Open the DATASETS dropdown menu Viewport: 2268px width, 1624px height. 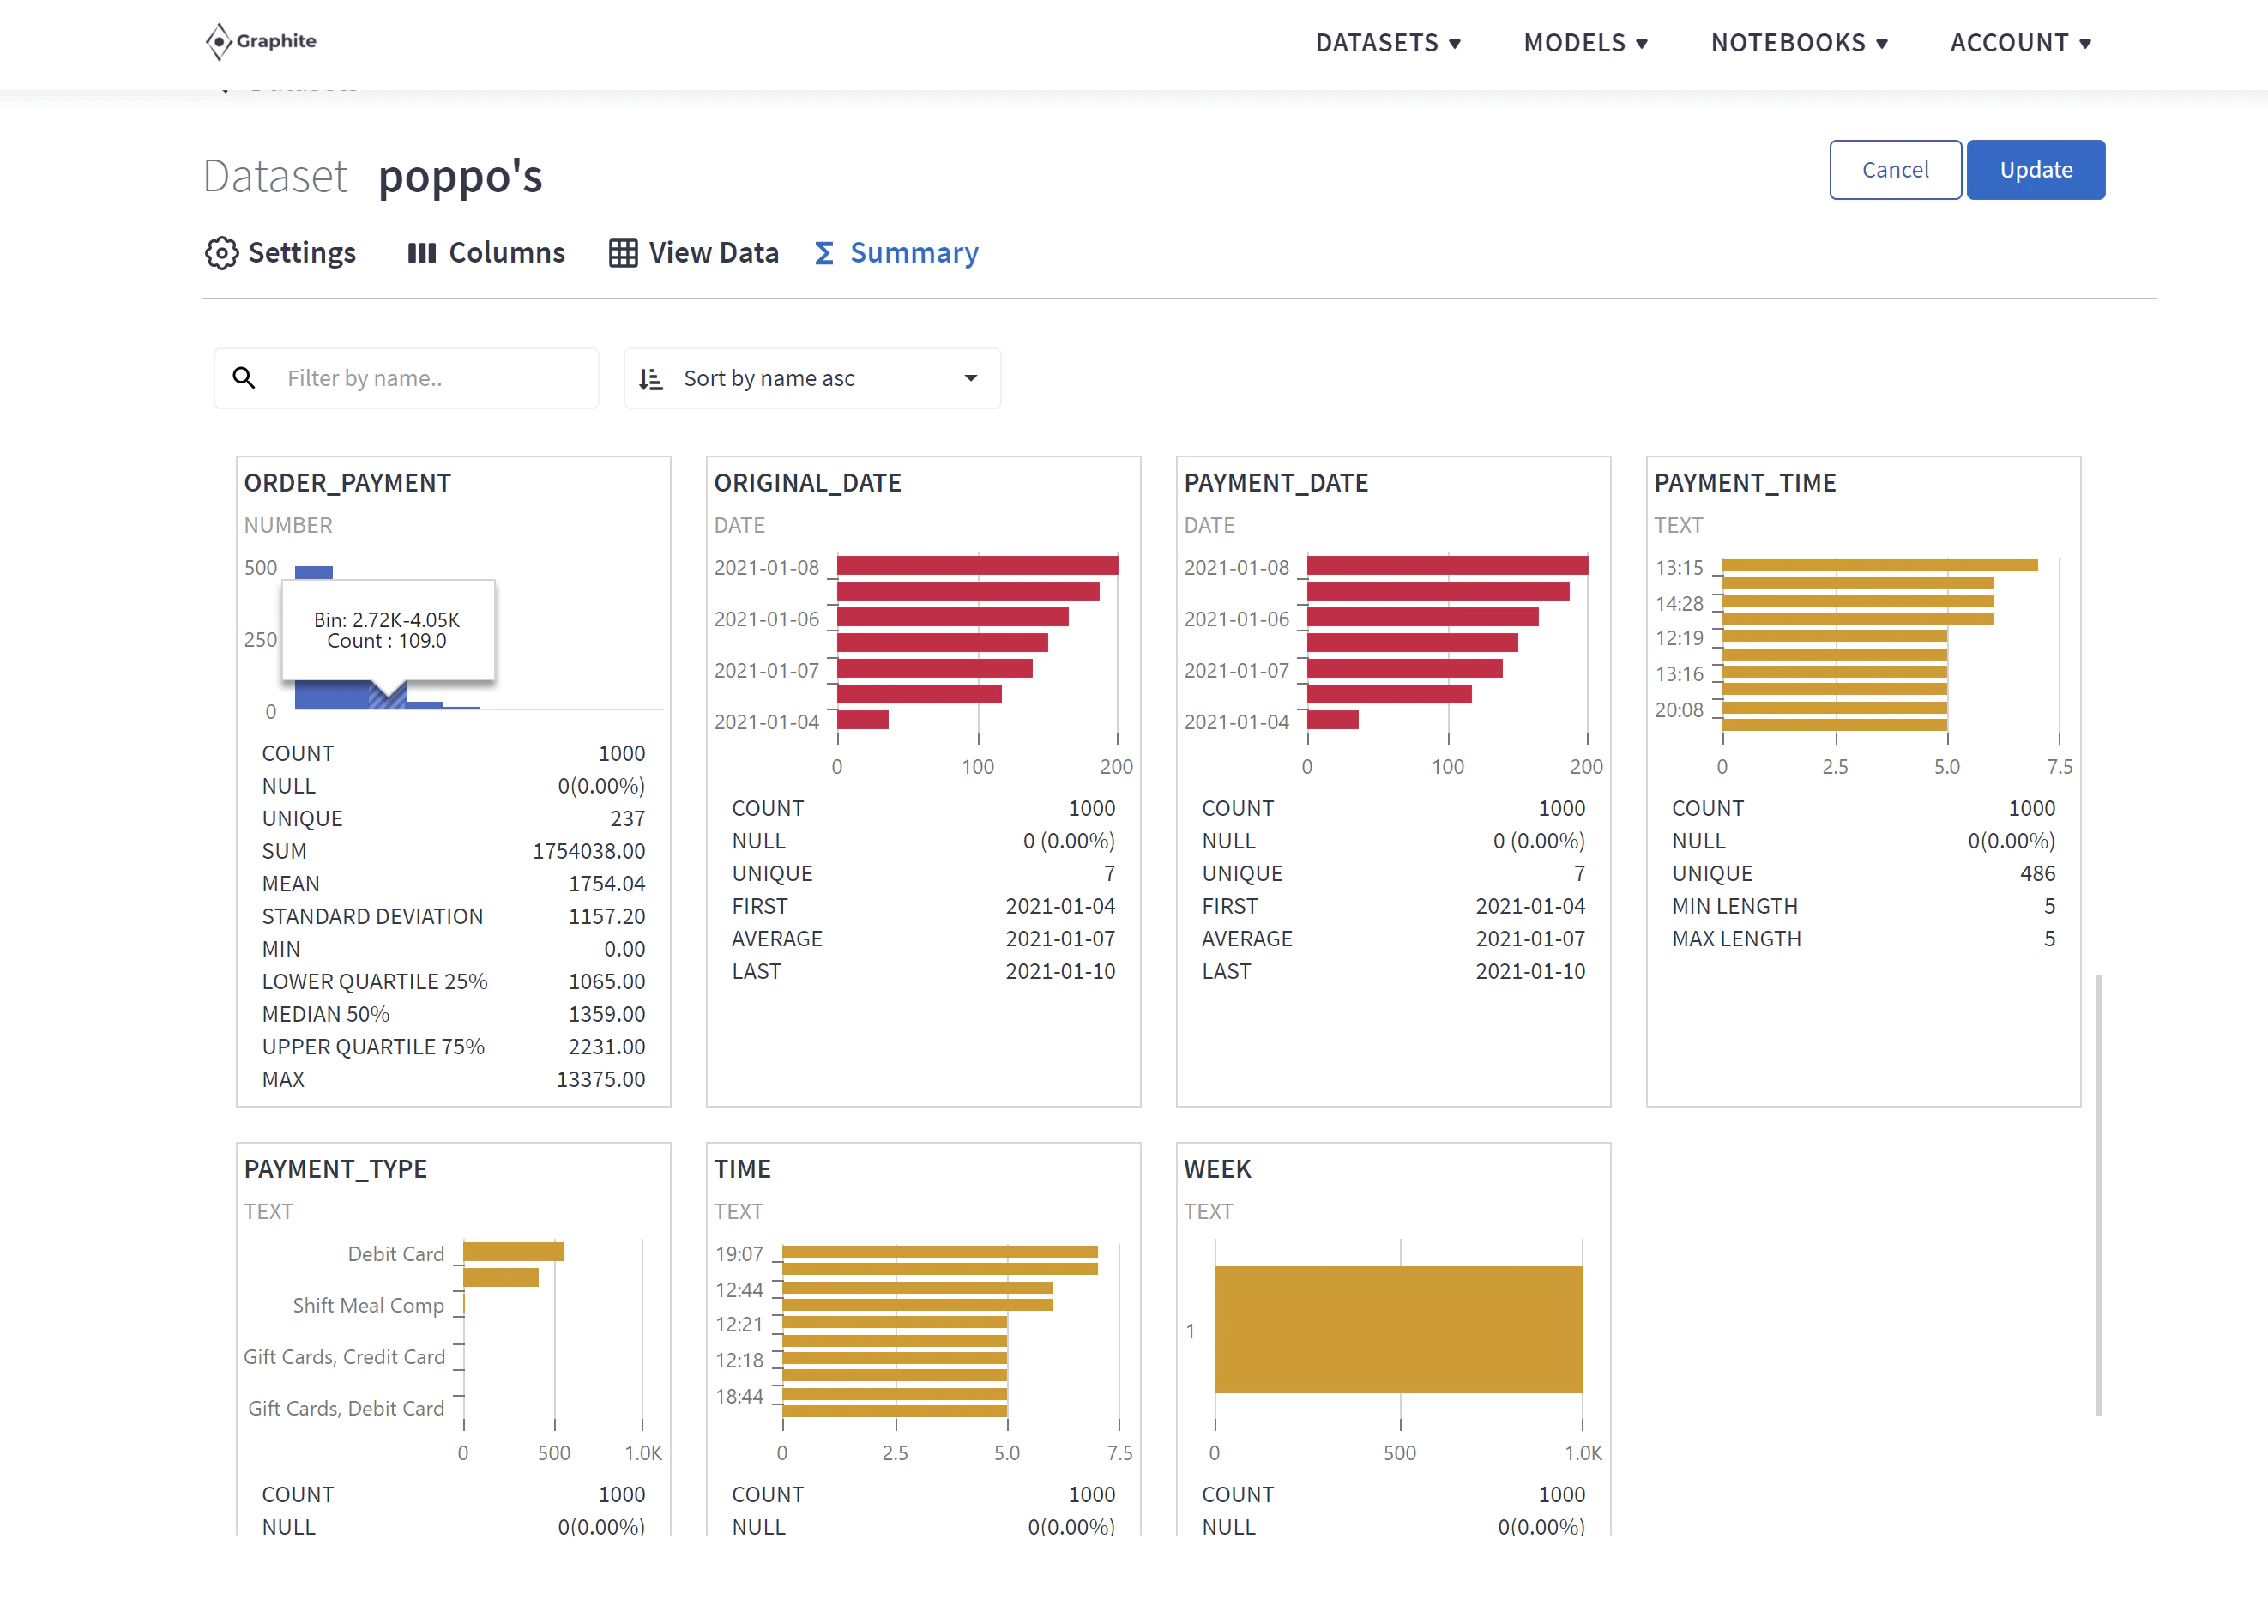tap(1388, 43)
